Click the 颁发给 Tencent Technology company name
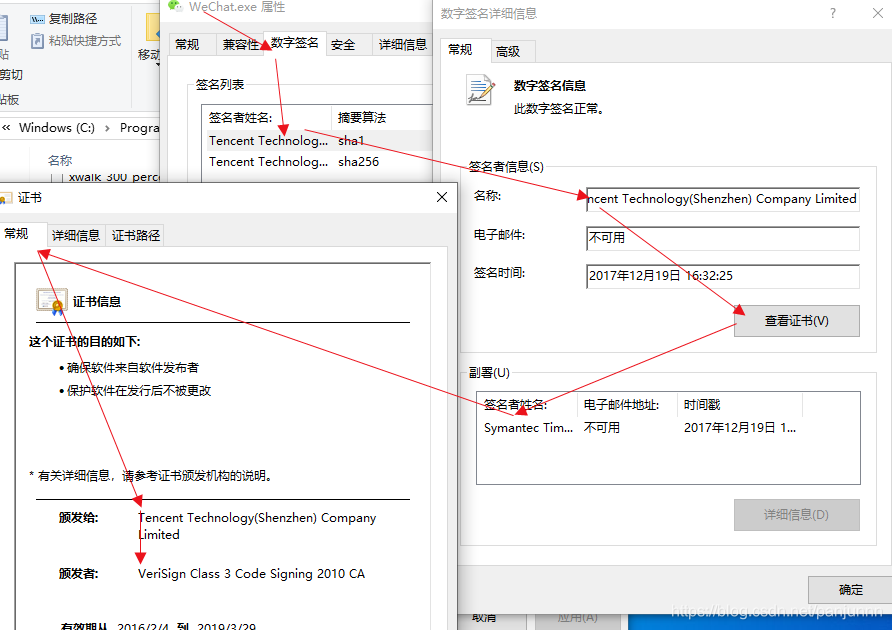892x630 pixels. coord(257,526)
